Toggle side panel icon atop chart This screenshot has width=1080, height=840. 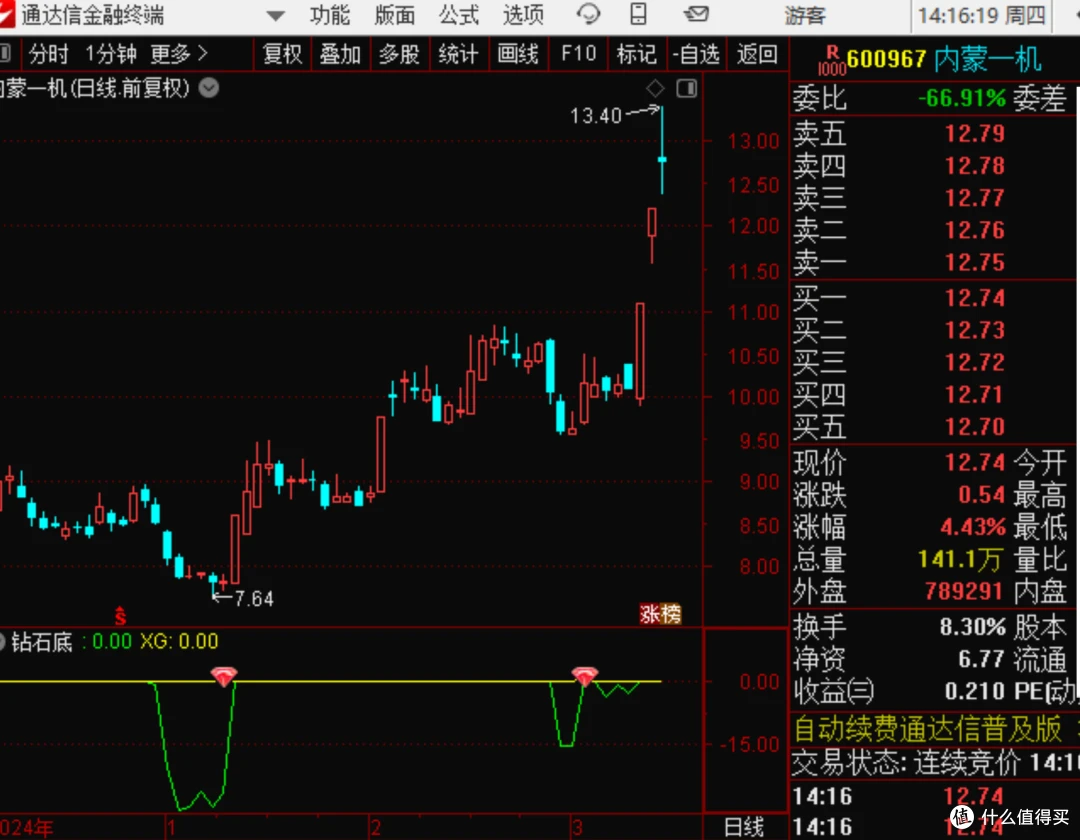[x=686, y=89]
